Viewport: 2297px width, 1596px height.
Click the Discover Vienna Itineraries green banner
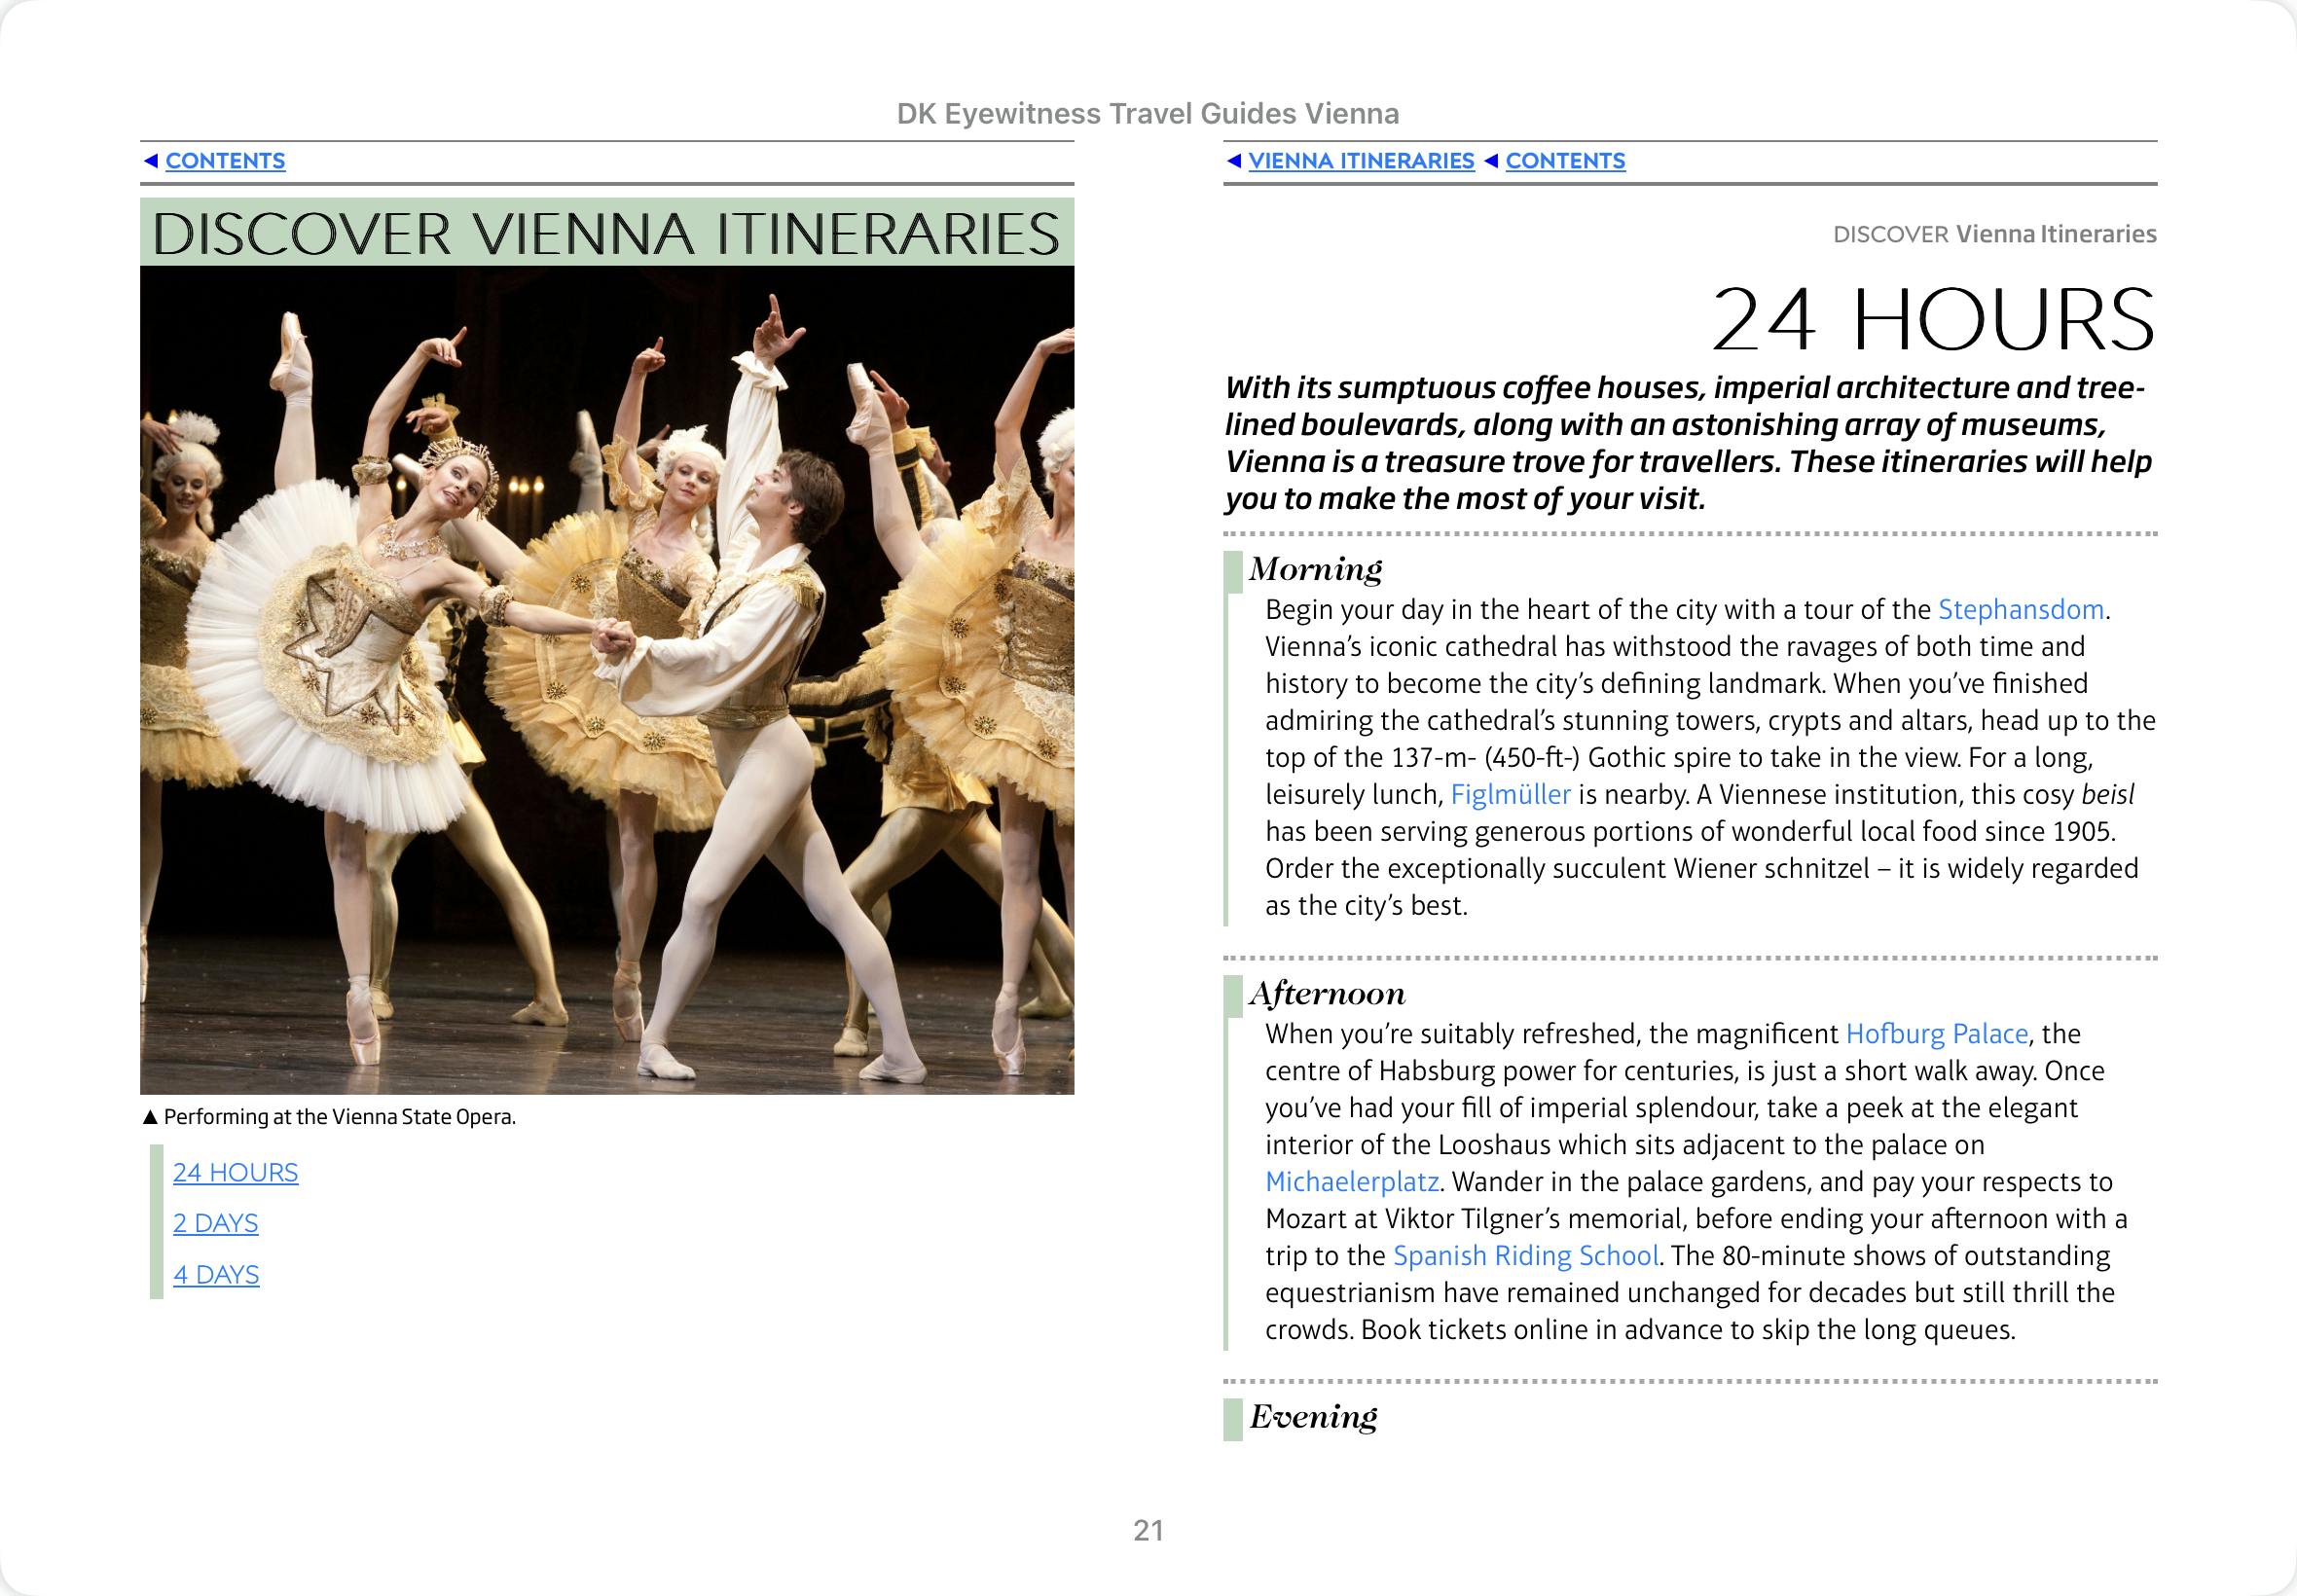(x=607, y=233)
